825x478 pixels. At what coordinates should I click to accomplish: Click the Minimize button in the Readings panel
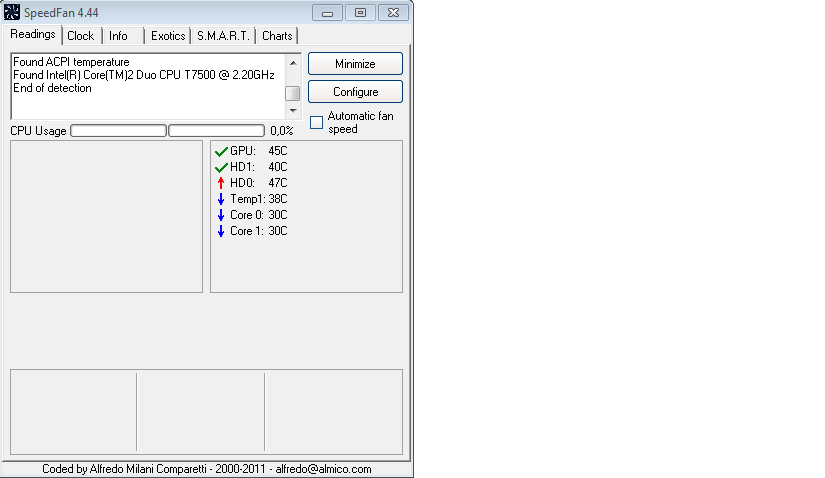355,64
